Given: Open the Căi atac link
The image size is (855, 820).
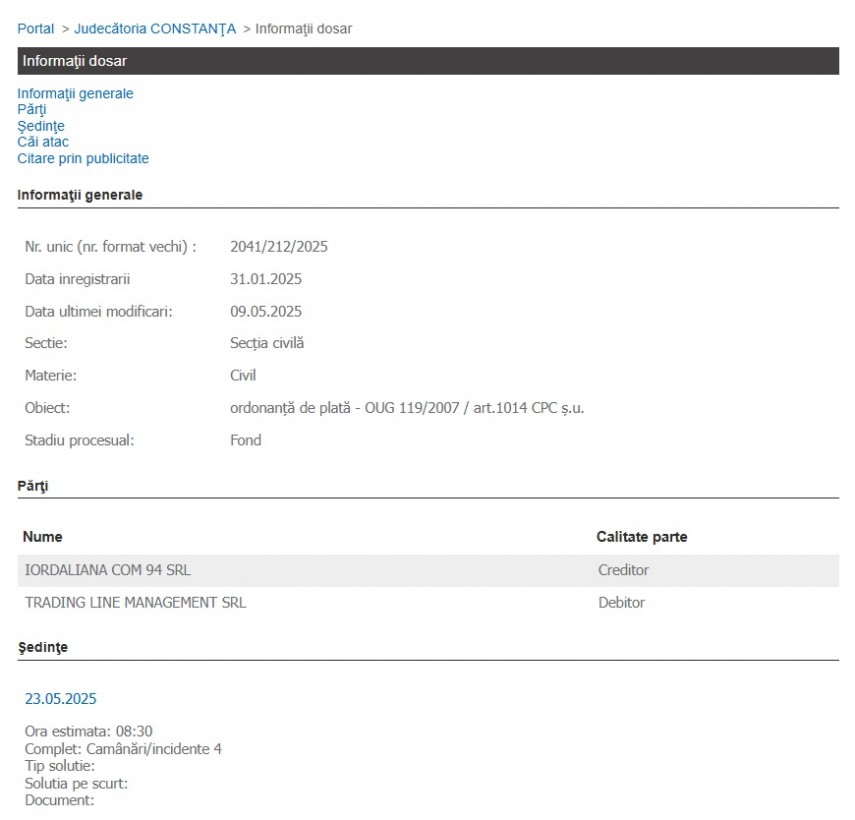Looking at the screenshot, I should 43,142.
